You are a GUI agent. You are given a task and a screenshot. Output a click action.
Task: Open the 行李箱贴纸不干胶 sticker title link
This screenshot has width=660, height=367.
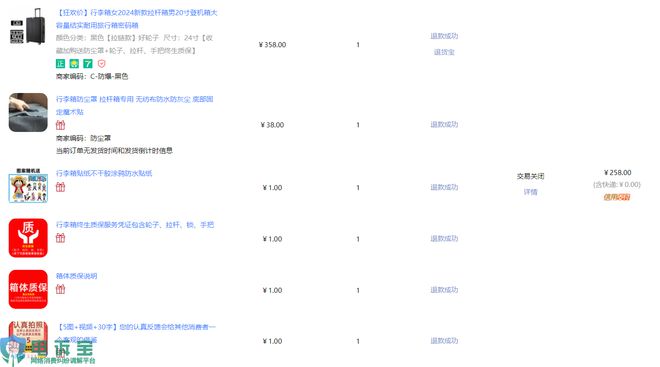click(104, 173)
